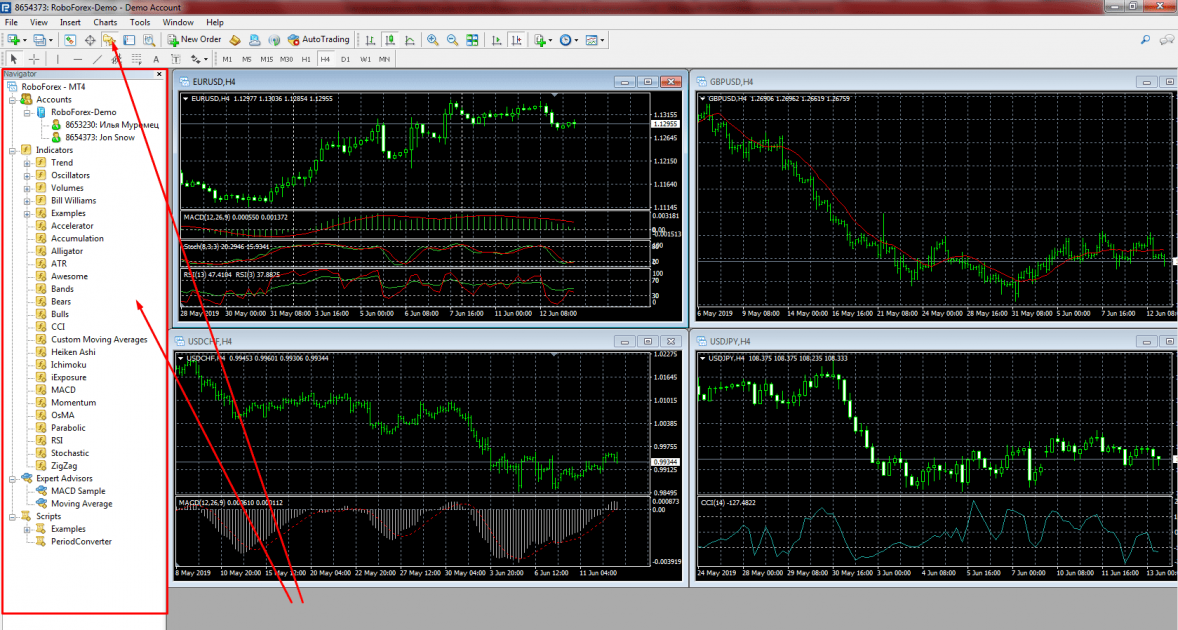Image resolution: width=1178 pixels, height=630 pixels.
Task: Expand the Bill Williams folder
Action: (x=27, y=200)
